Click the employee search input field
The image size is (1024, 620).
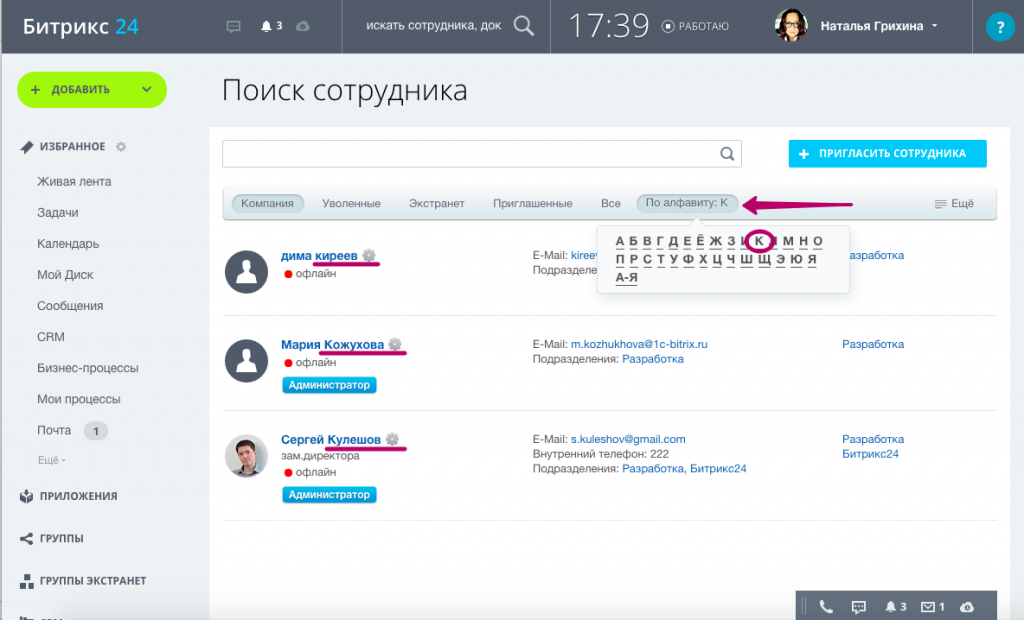click(x=481, y=154)
